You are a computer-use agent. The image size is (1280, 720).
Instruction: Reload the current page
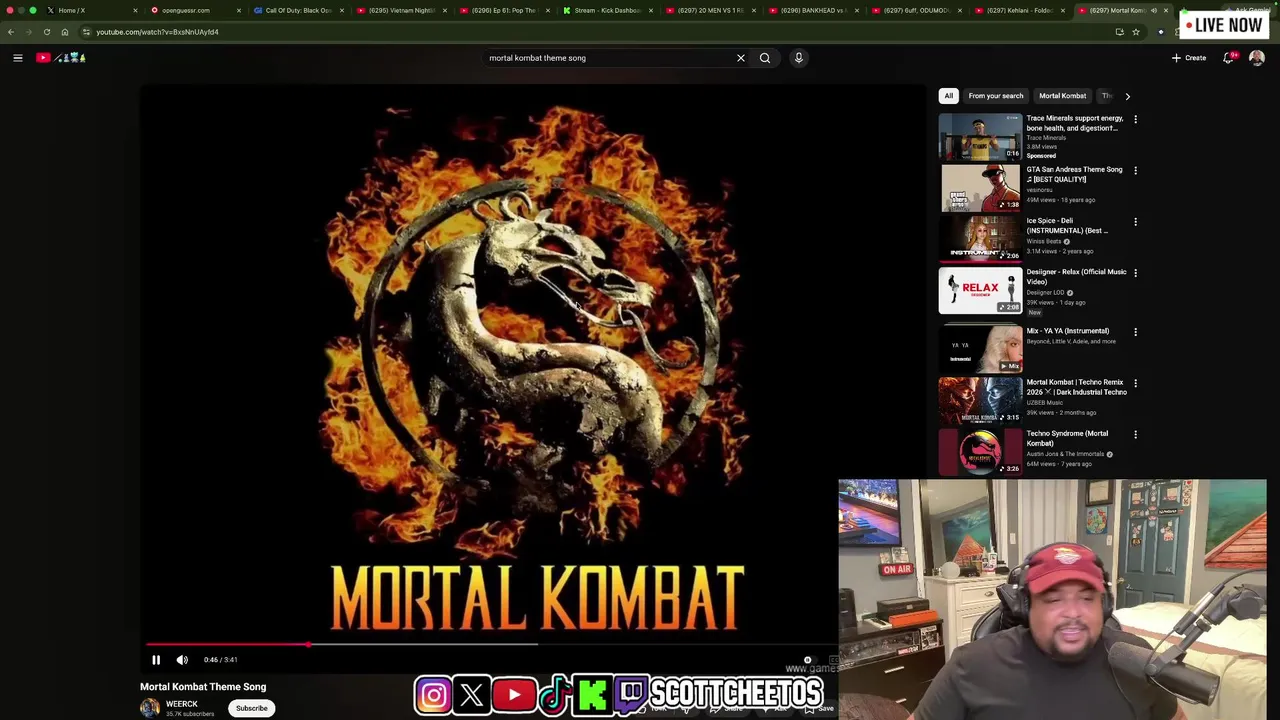pos(47,32)
